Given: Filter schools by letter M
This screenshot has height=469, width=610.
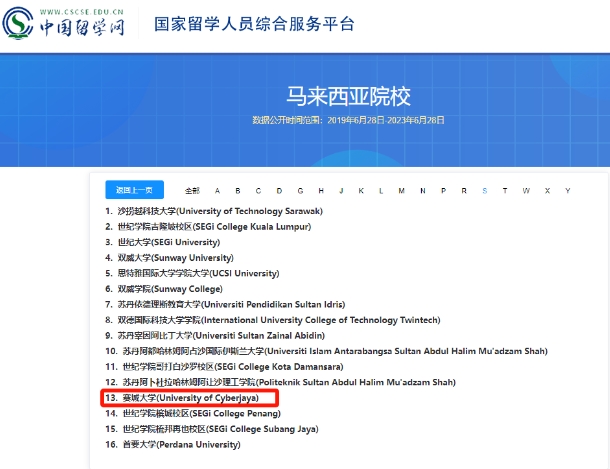Looking at the screenshot, I should point(401,191).
